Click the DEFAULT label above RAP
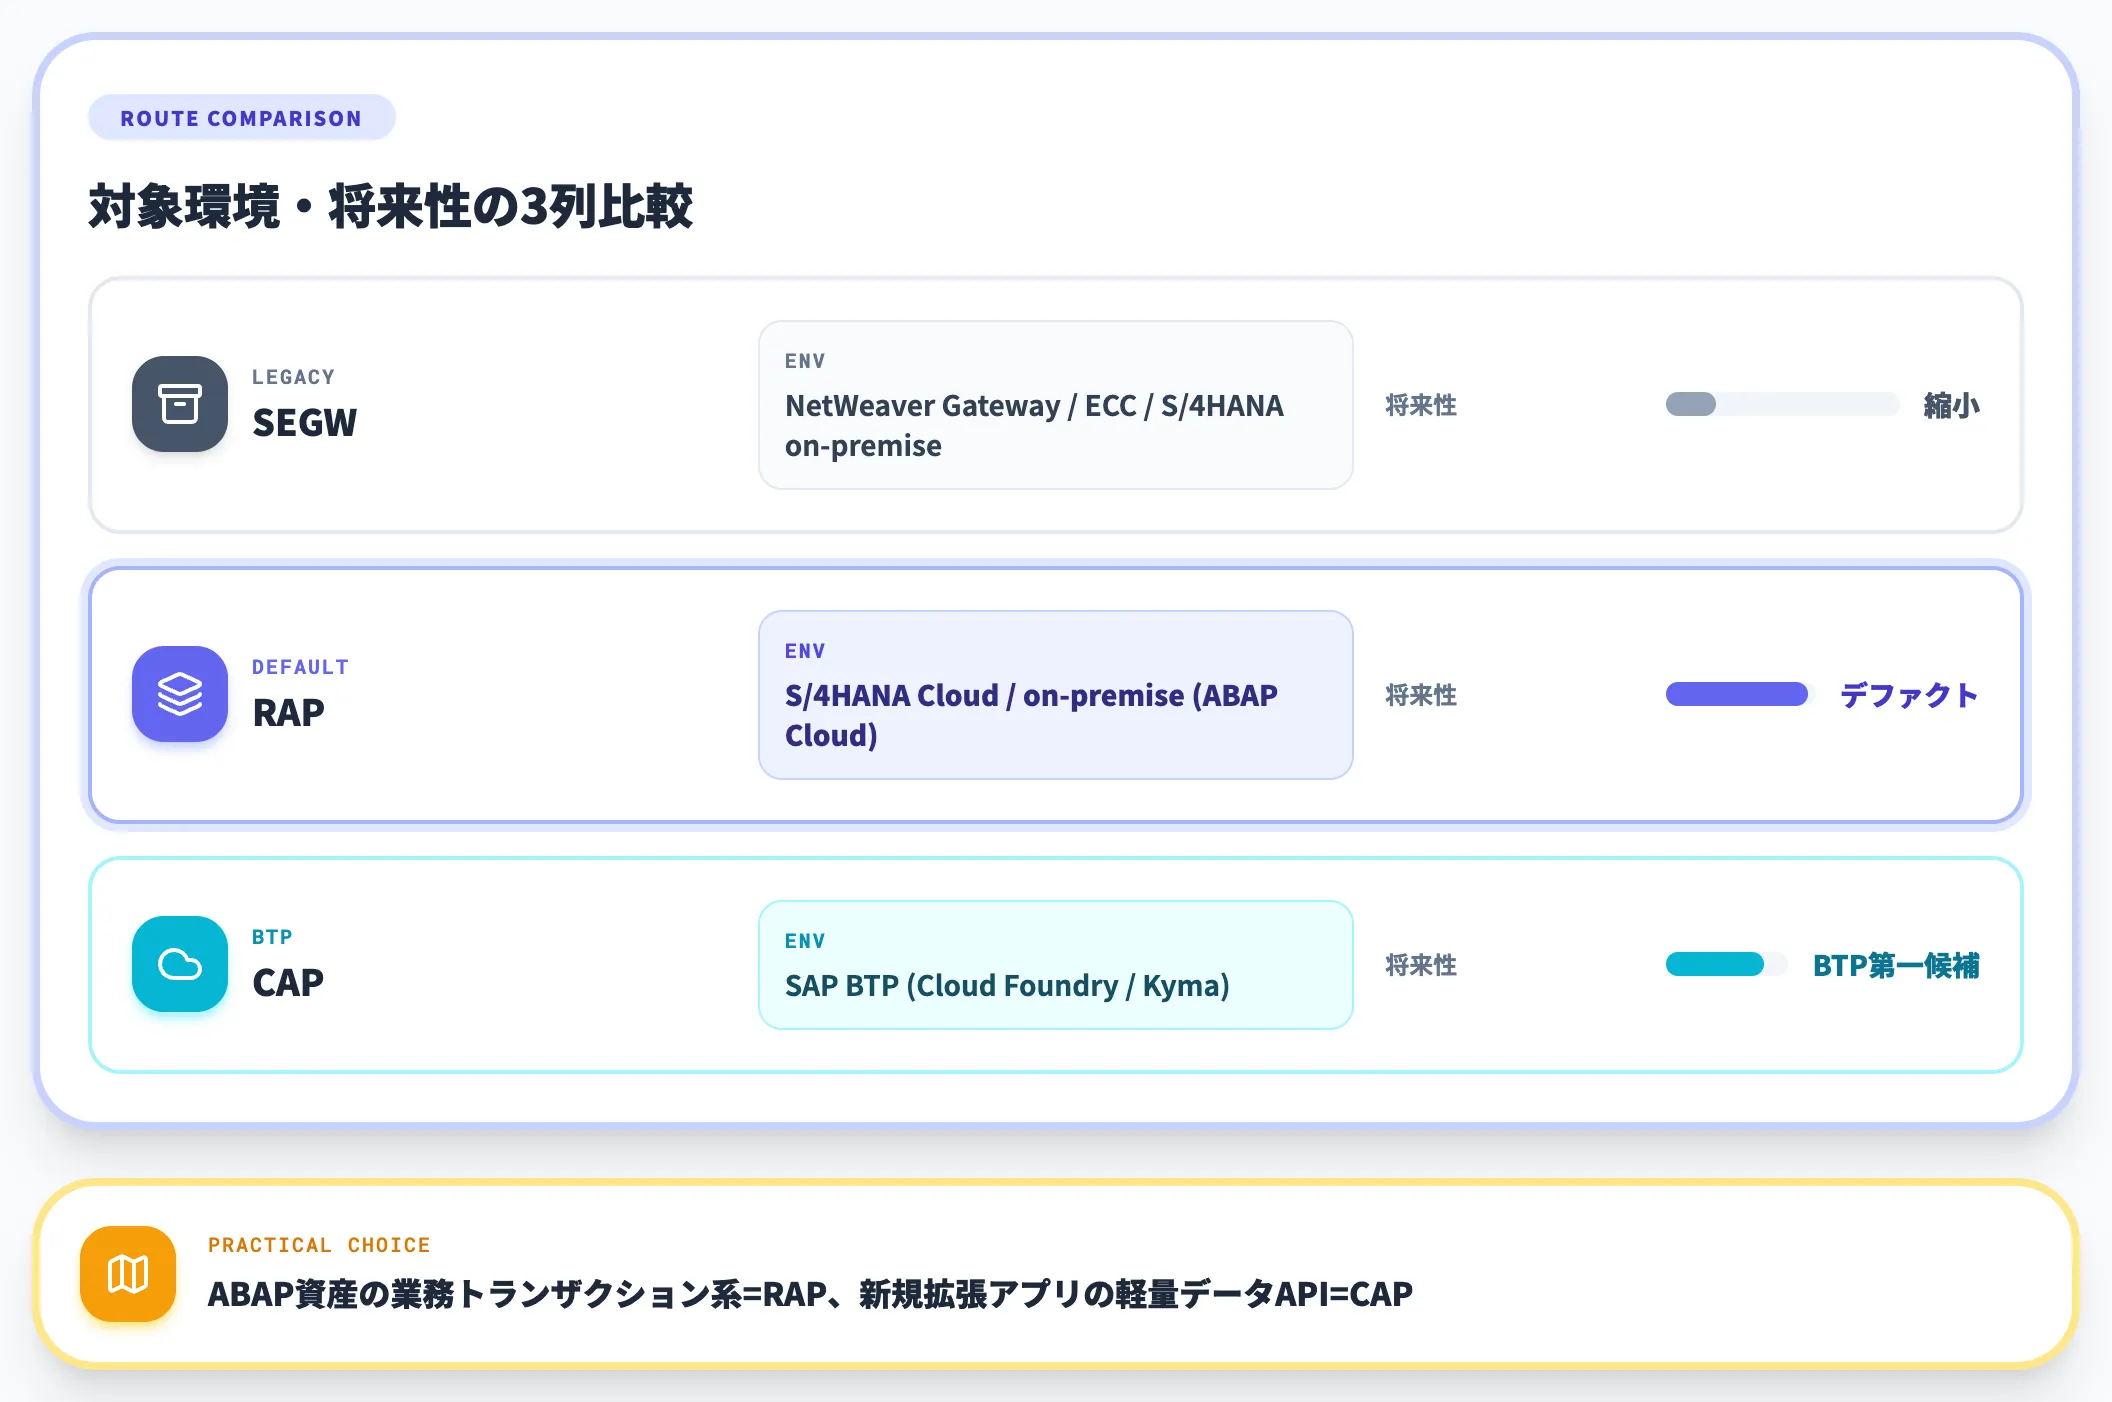 [x=301, y=667]
